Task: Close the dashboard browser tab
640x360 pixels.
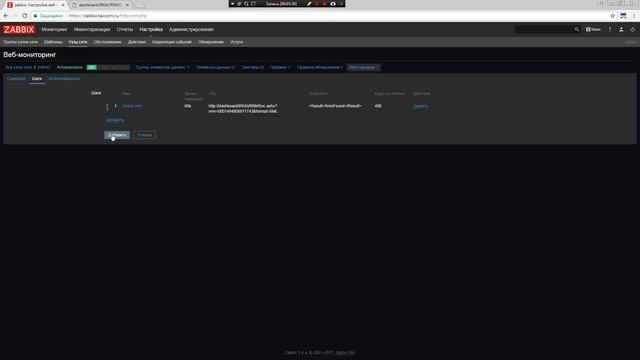Action: click(x=127, y=5)
